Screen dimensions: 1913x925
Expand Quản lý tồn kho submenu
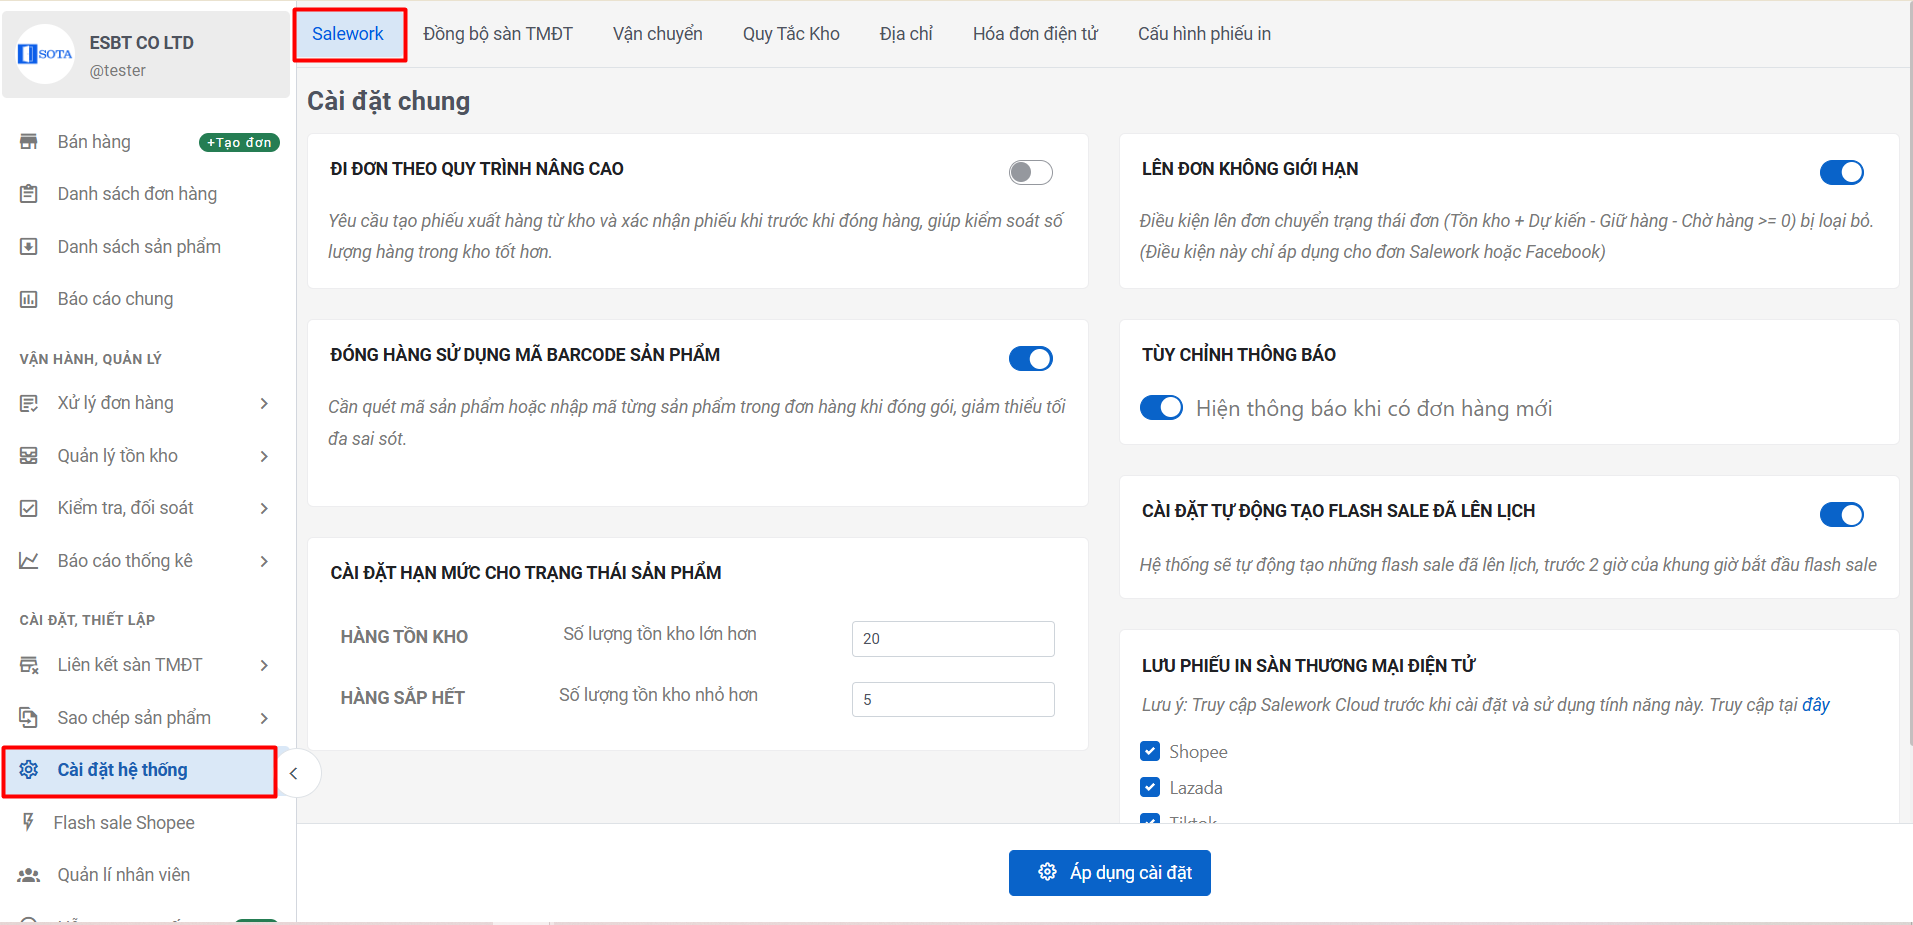tap(264, 456)
